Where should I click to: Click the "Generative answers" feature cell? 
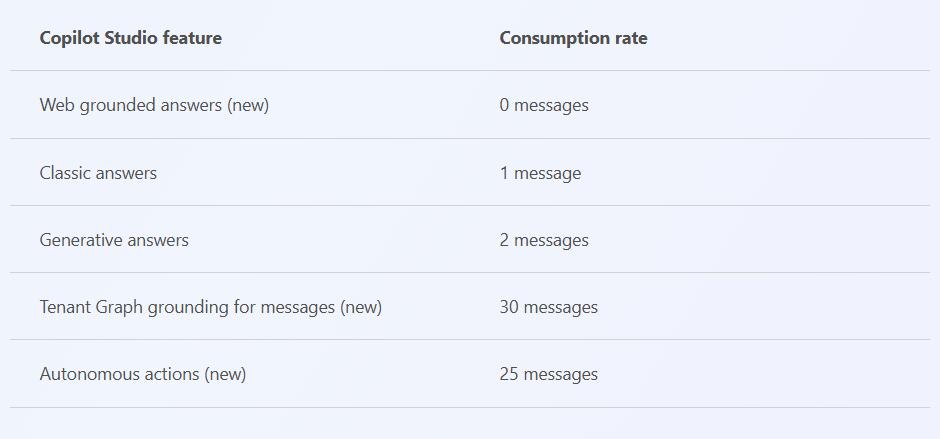point(114,240)
